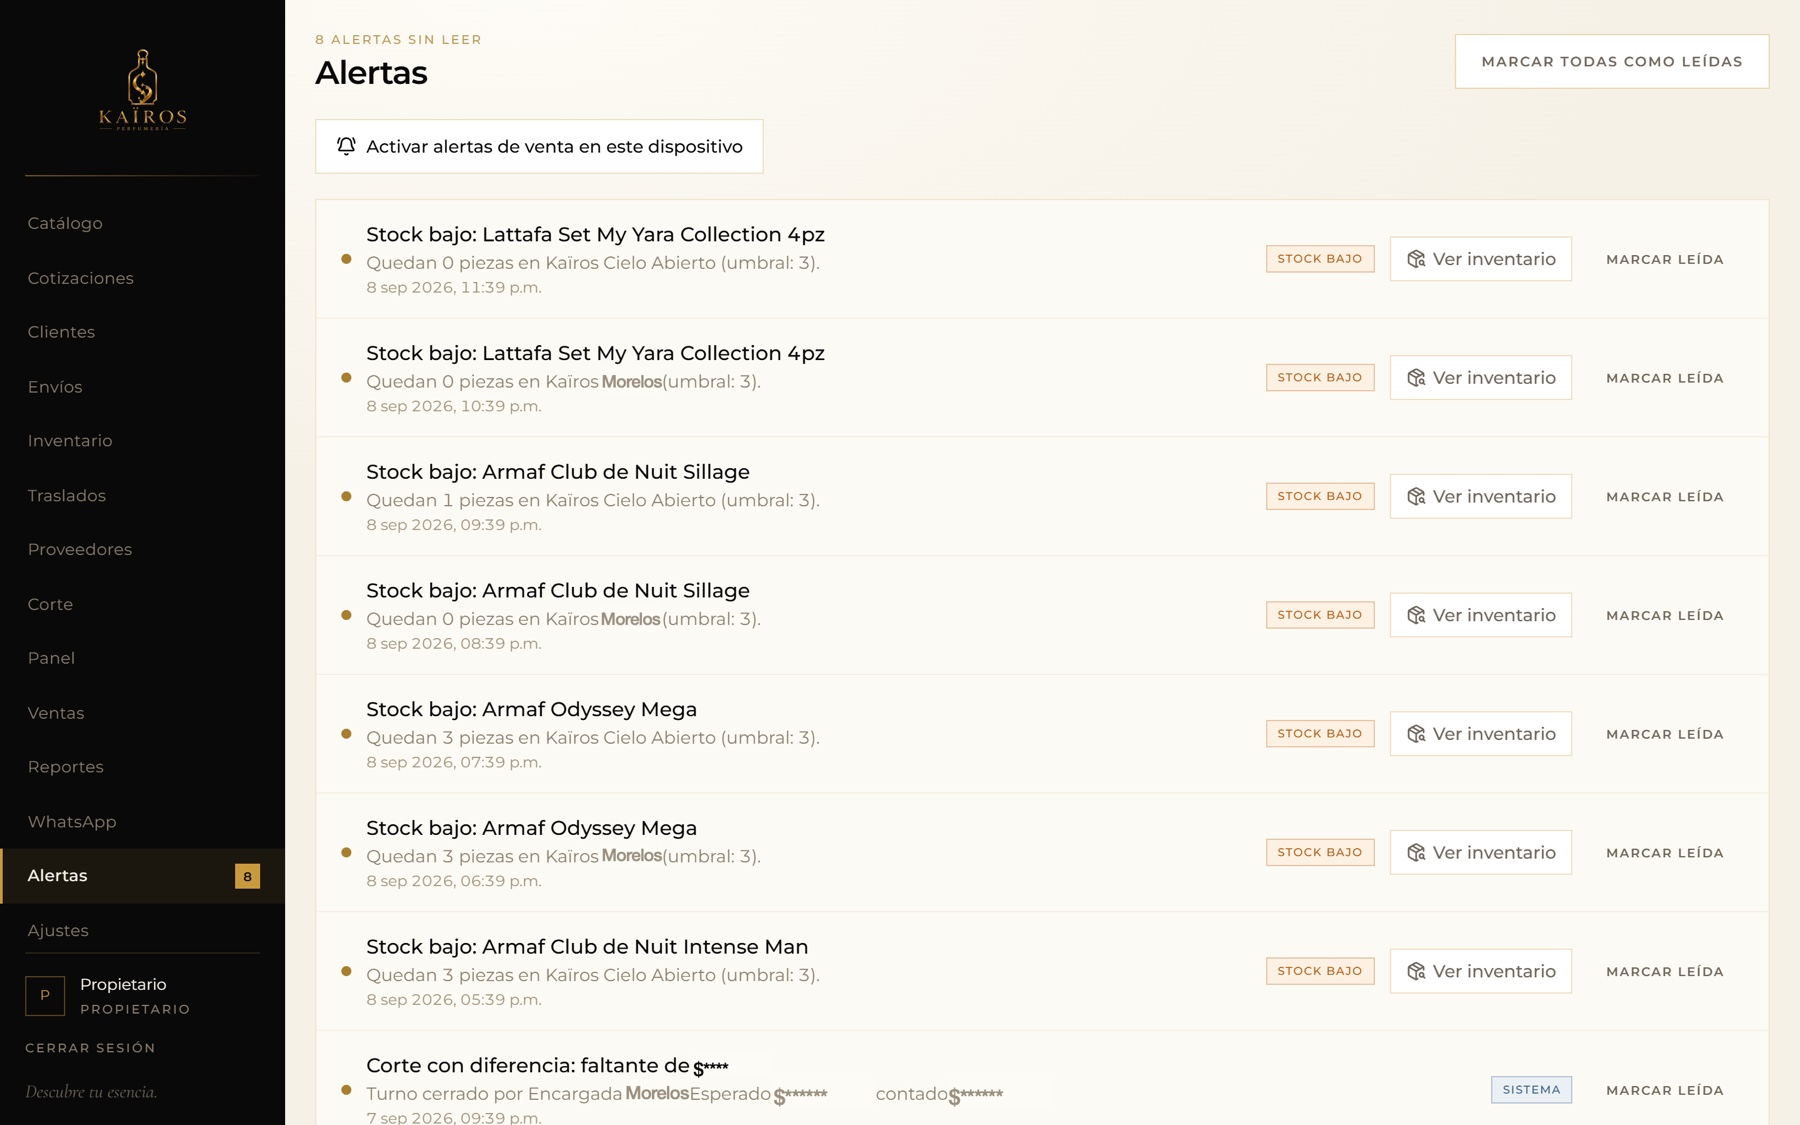1800x1125 pixels.
Task: View inventory for the 07:39 p.m. Odyssey Mega alert
Action: (x=1481, y=734)
